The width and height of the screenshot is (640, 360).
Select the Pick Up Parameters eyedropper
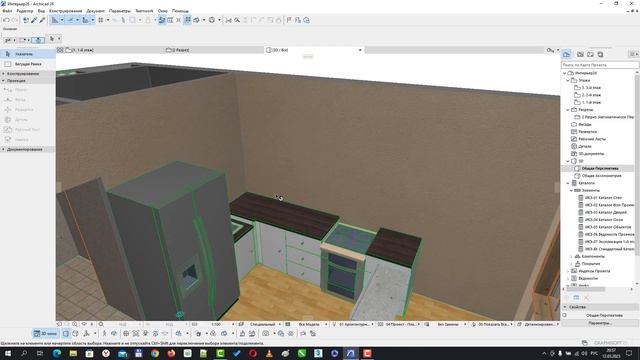coord(34,20)
